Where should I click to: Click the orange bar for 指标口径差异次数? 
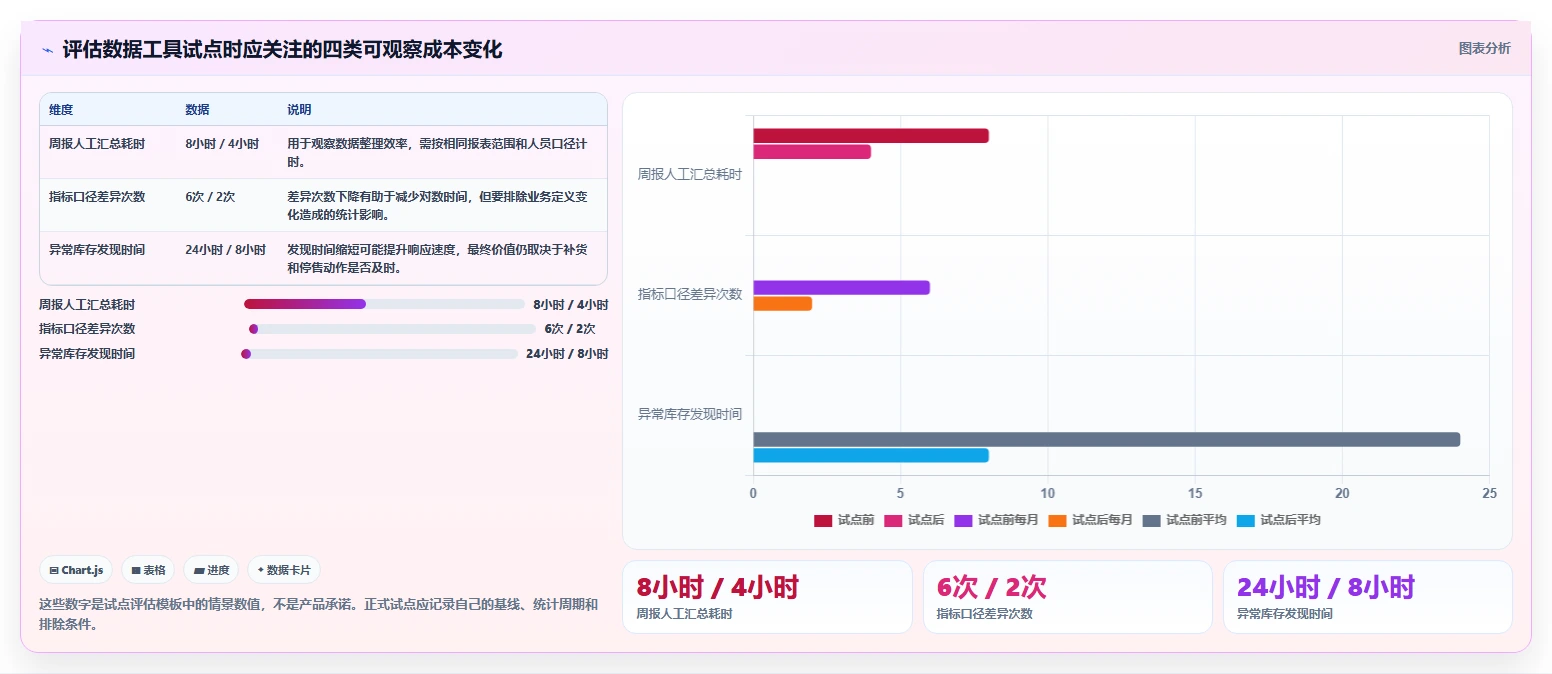[782, 304]
